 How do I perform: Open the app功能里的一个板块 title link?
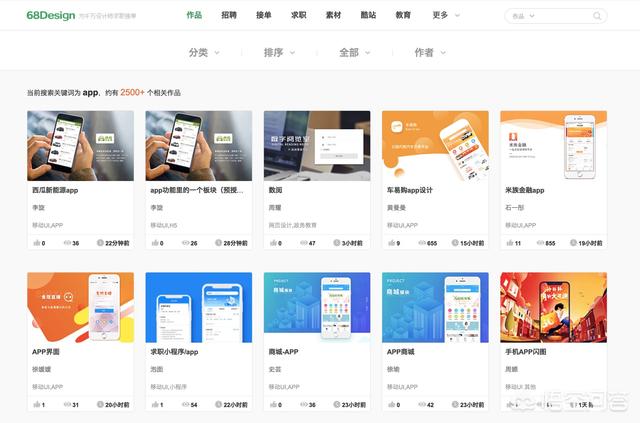[197, 190]
